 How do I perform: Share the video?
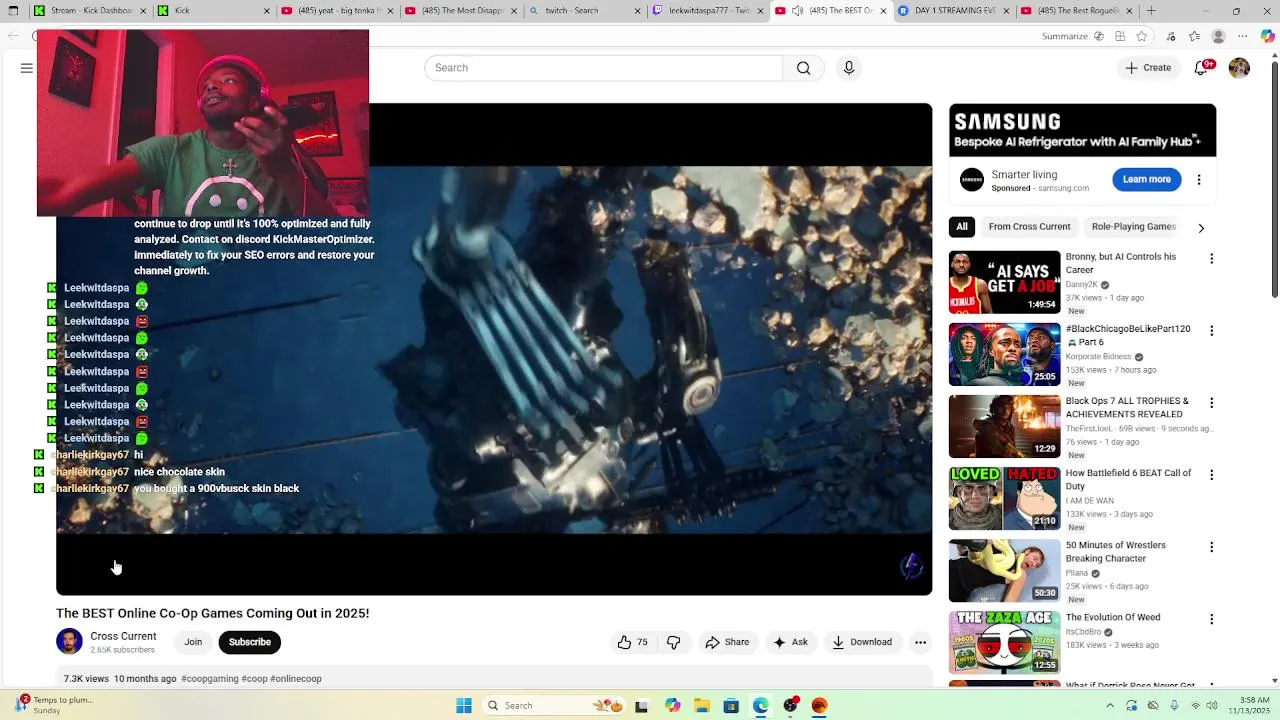coord(727,642)
